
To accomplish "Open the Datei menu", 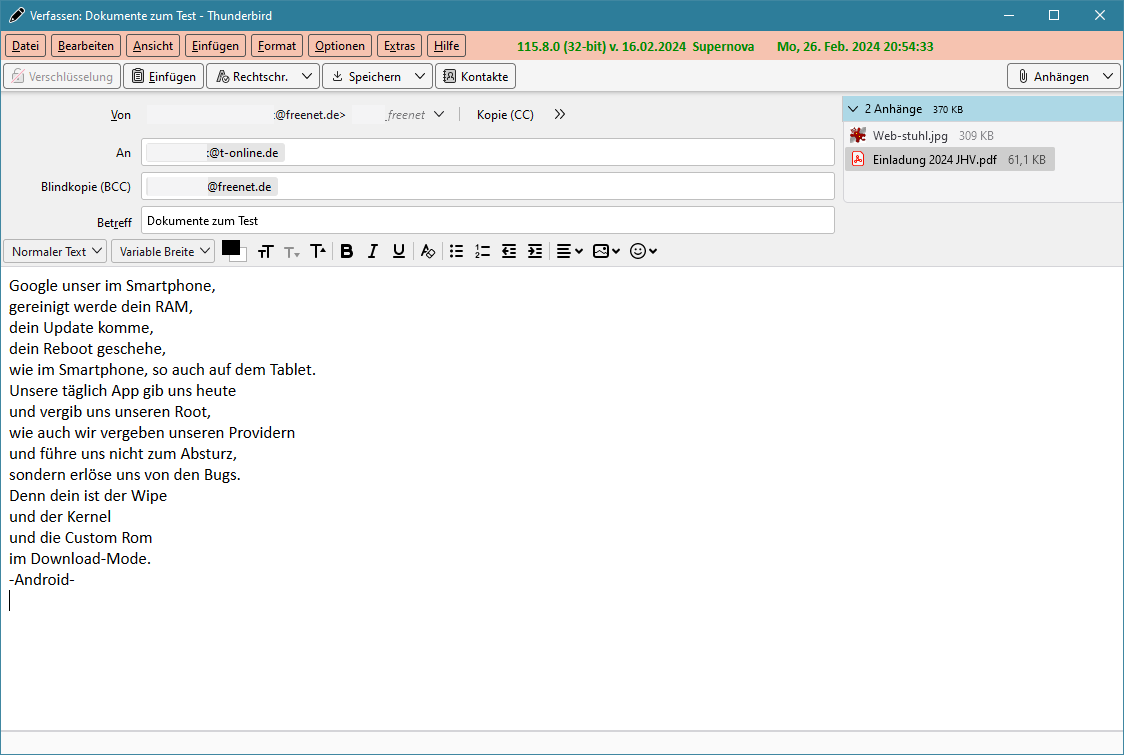I will pos(25,46).
